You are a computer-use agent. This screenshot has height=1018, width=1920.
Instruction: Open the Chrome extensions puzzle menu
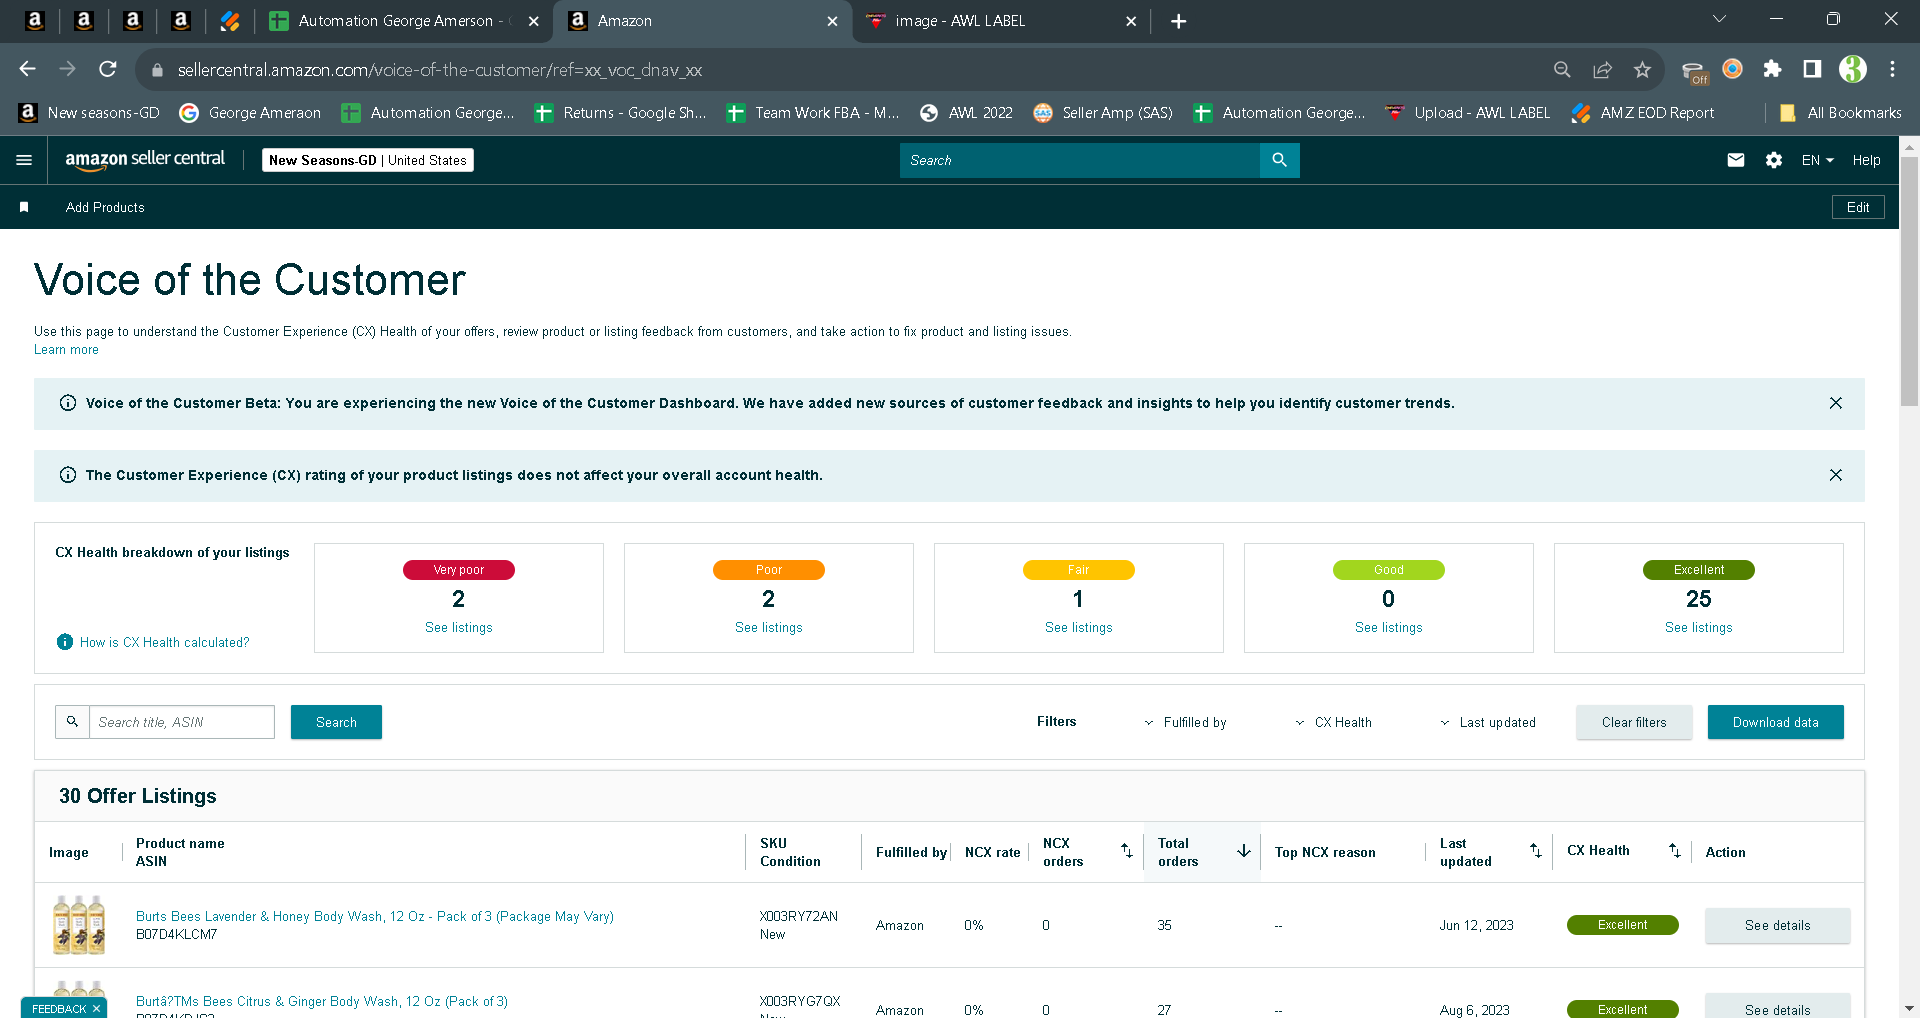point(1772,69)
